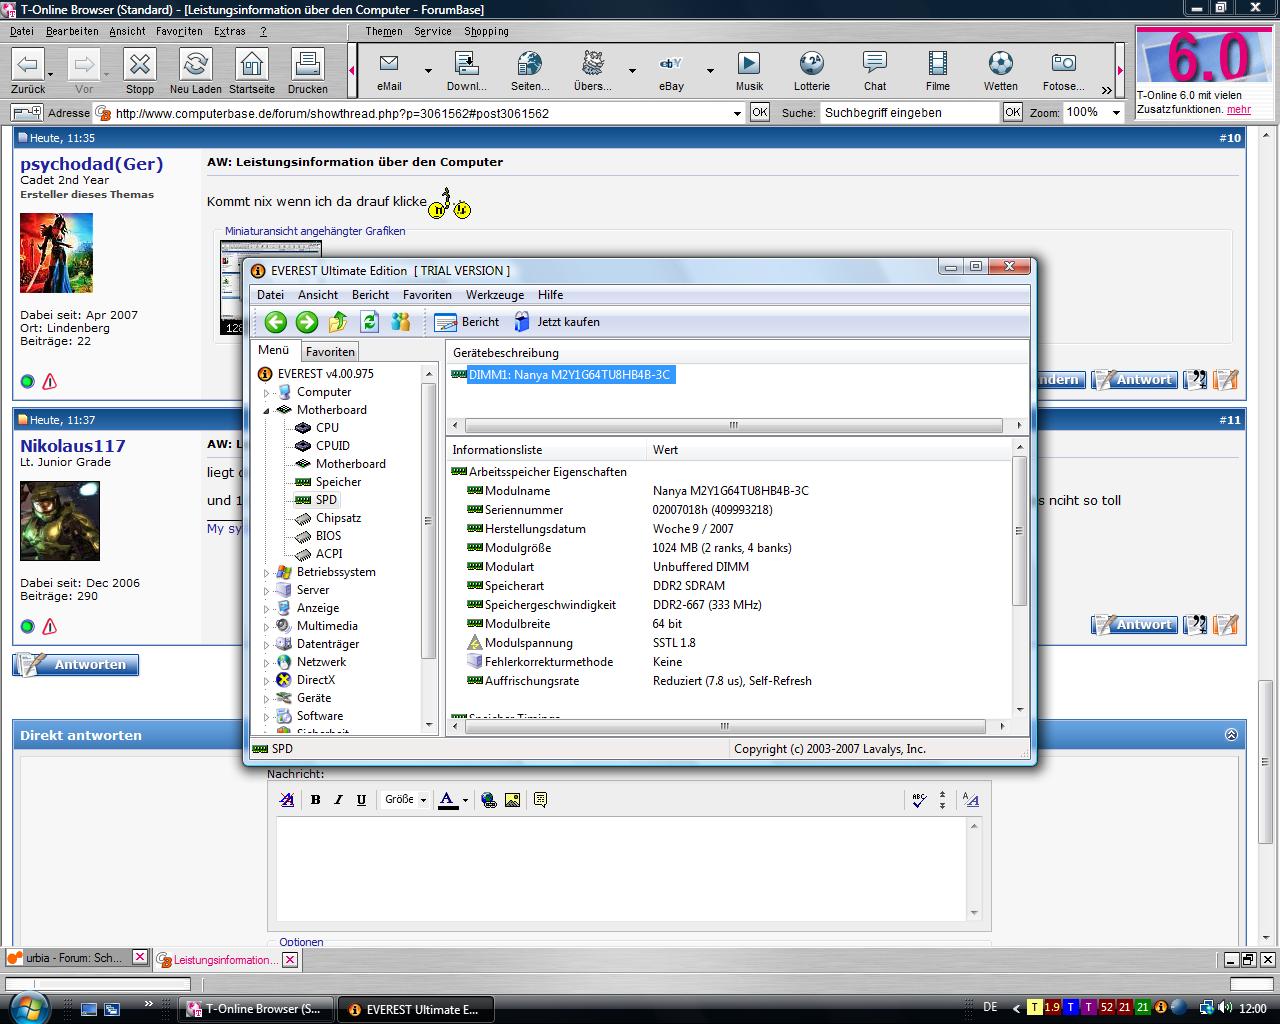
Task: Click EVEREST green back arrow
Action: (276, 322)
